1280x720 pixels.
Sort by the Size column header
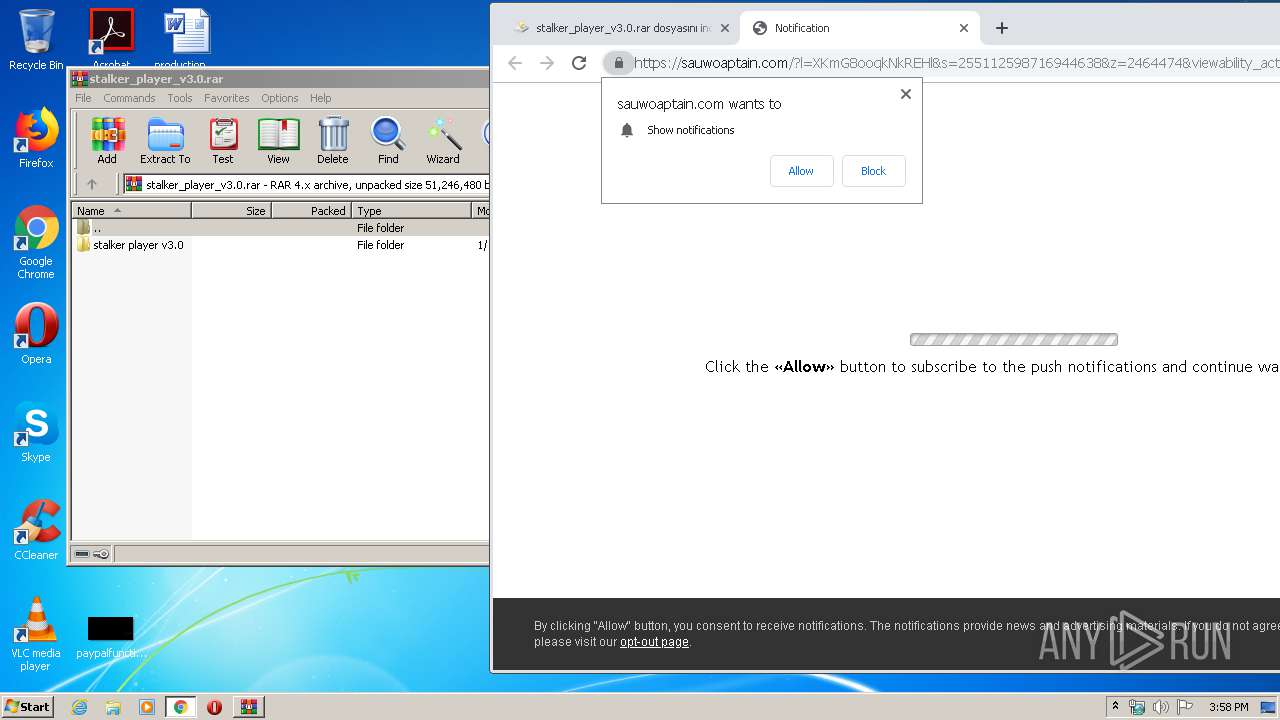[x=231, y=211]
